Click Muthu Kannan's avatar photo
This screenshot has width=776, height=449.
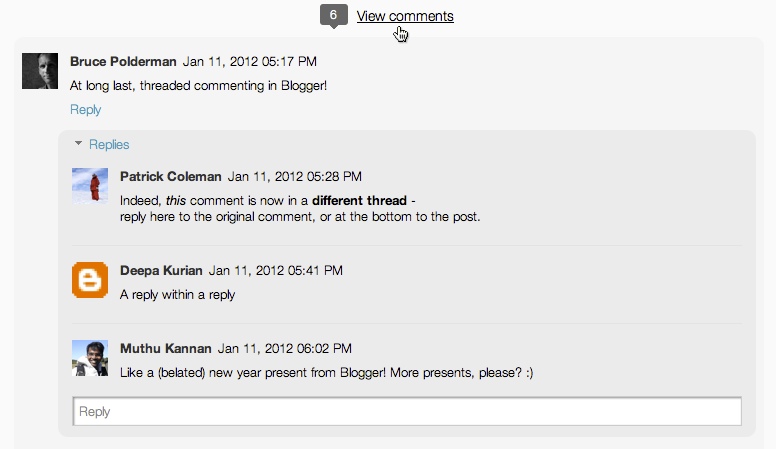[x=90, y=358]
